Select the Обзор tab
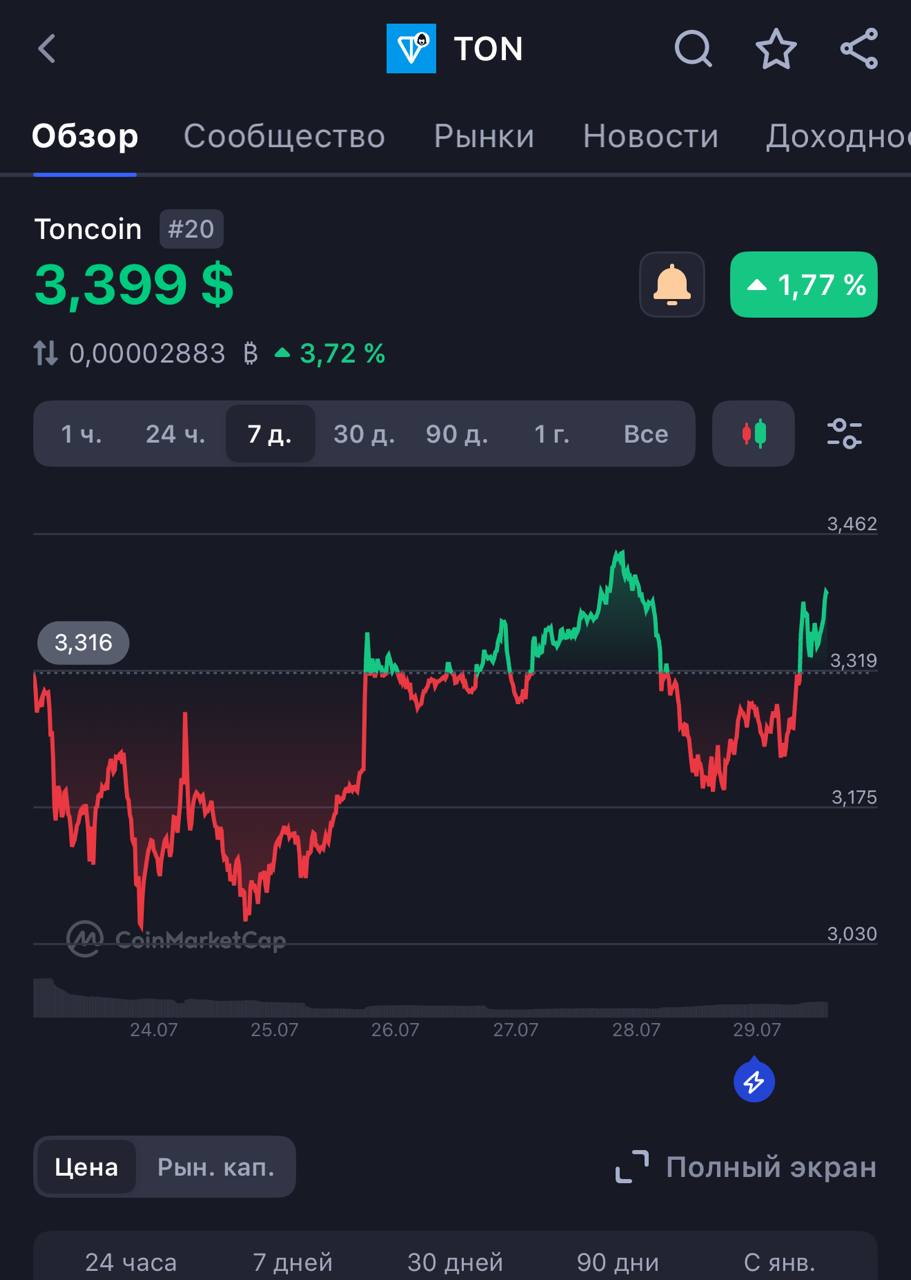Image resolution: width=911 pixels, height=1280 pixels. 85,136
